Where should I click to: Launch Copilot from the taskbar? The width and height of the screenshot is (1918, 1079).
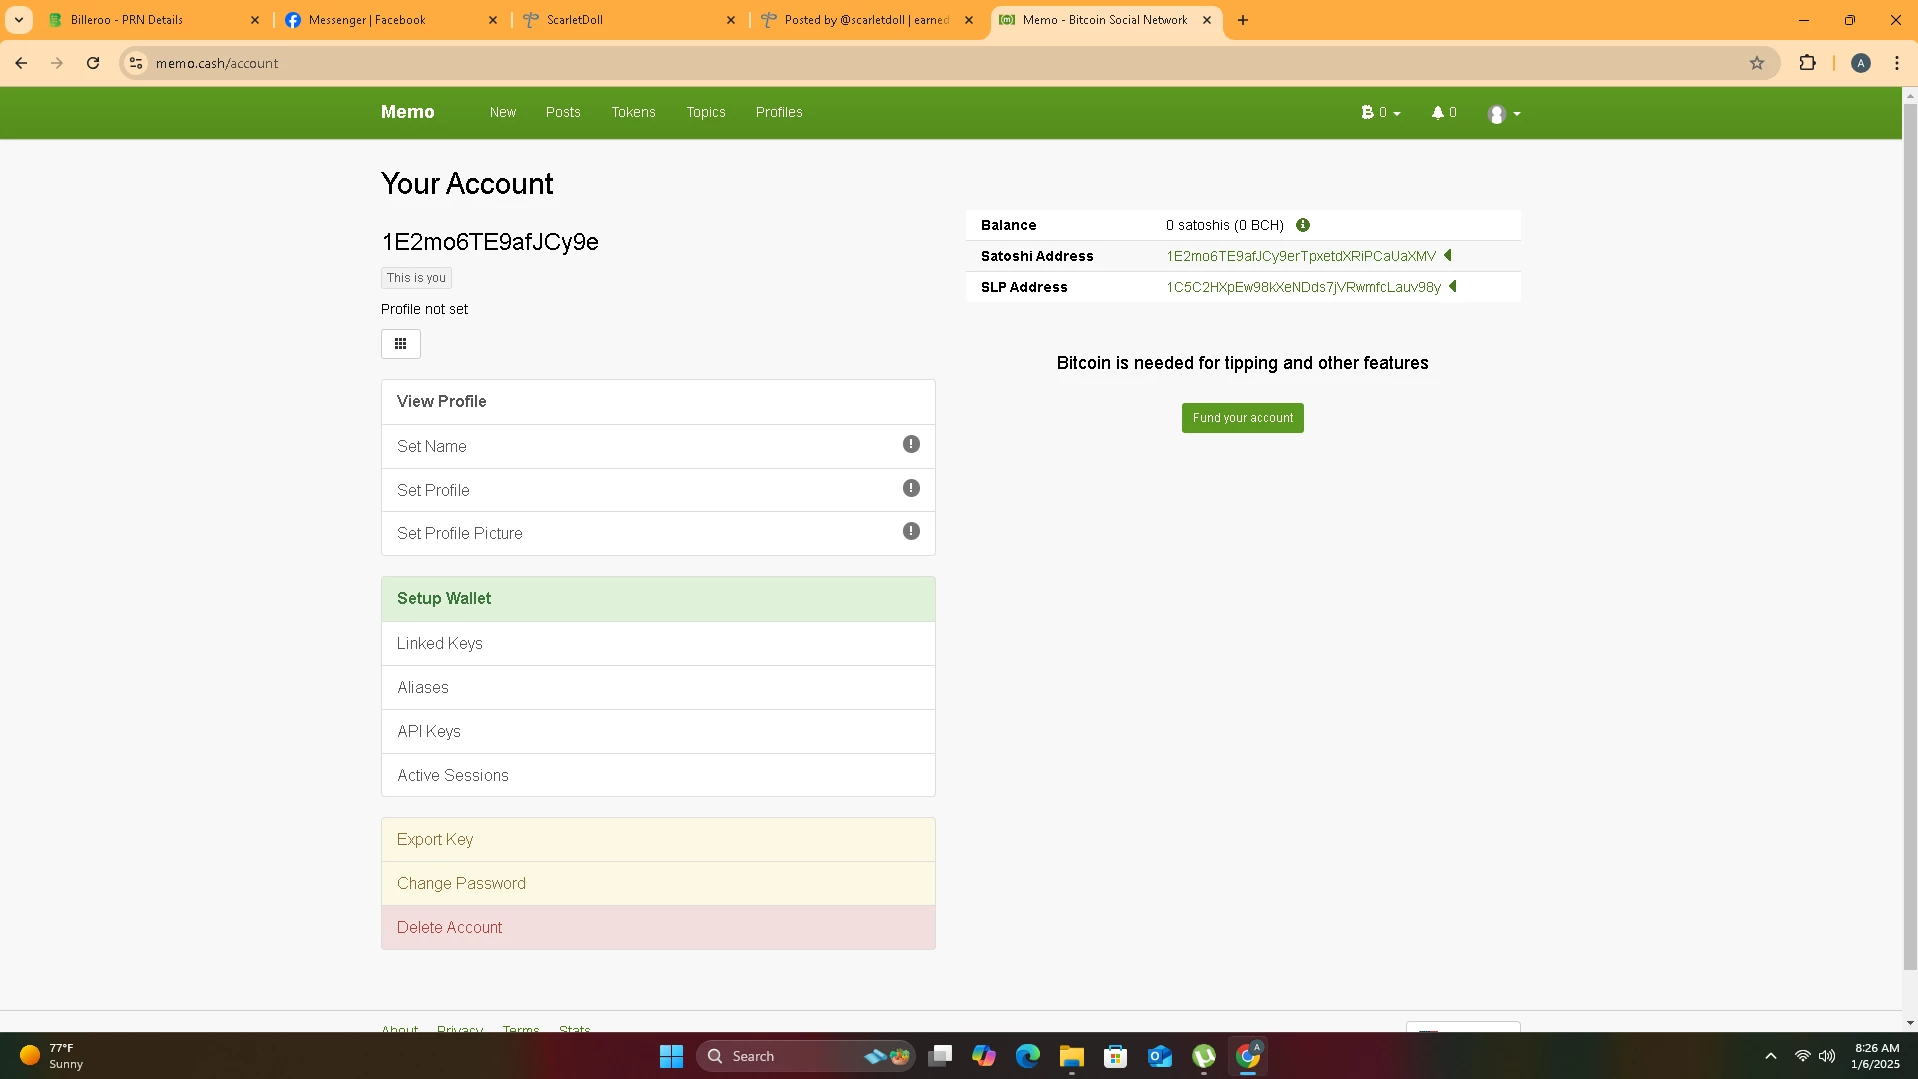(984, 1056)
